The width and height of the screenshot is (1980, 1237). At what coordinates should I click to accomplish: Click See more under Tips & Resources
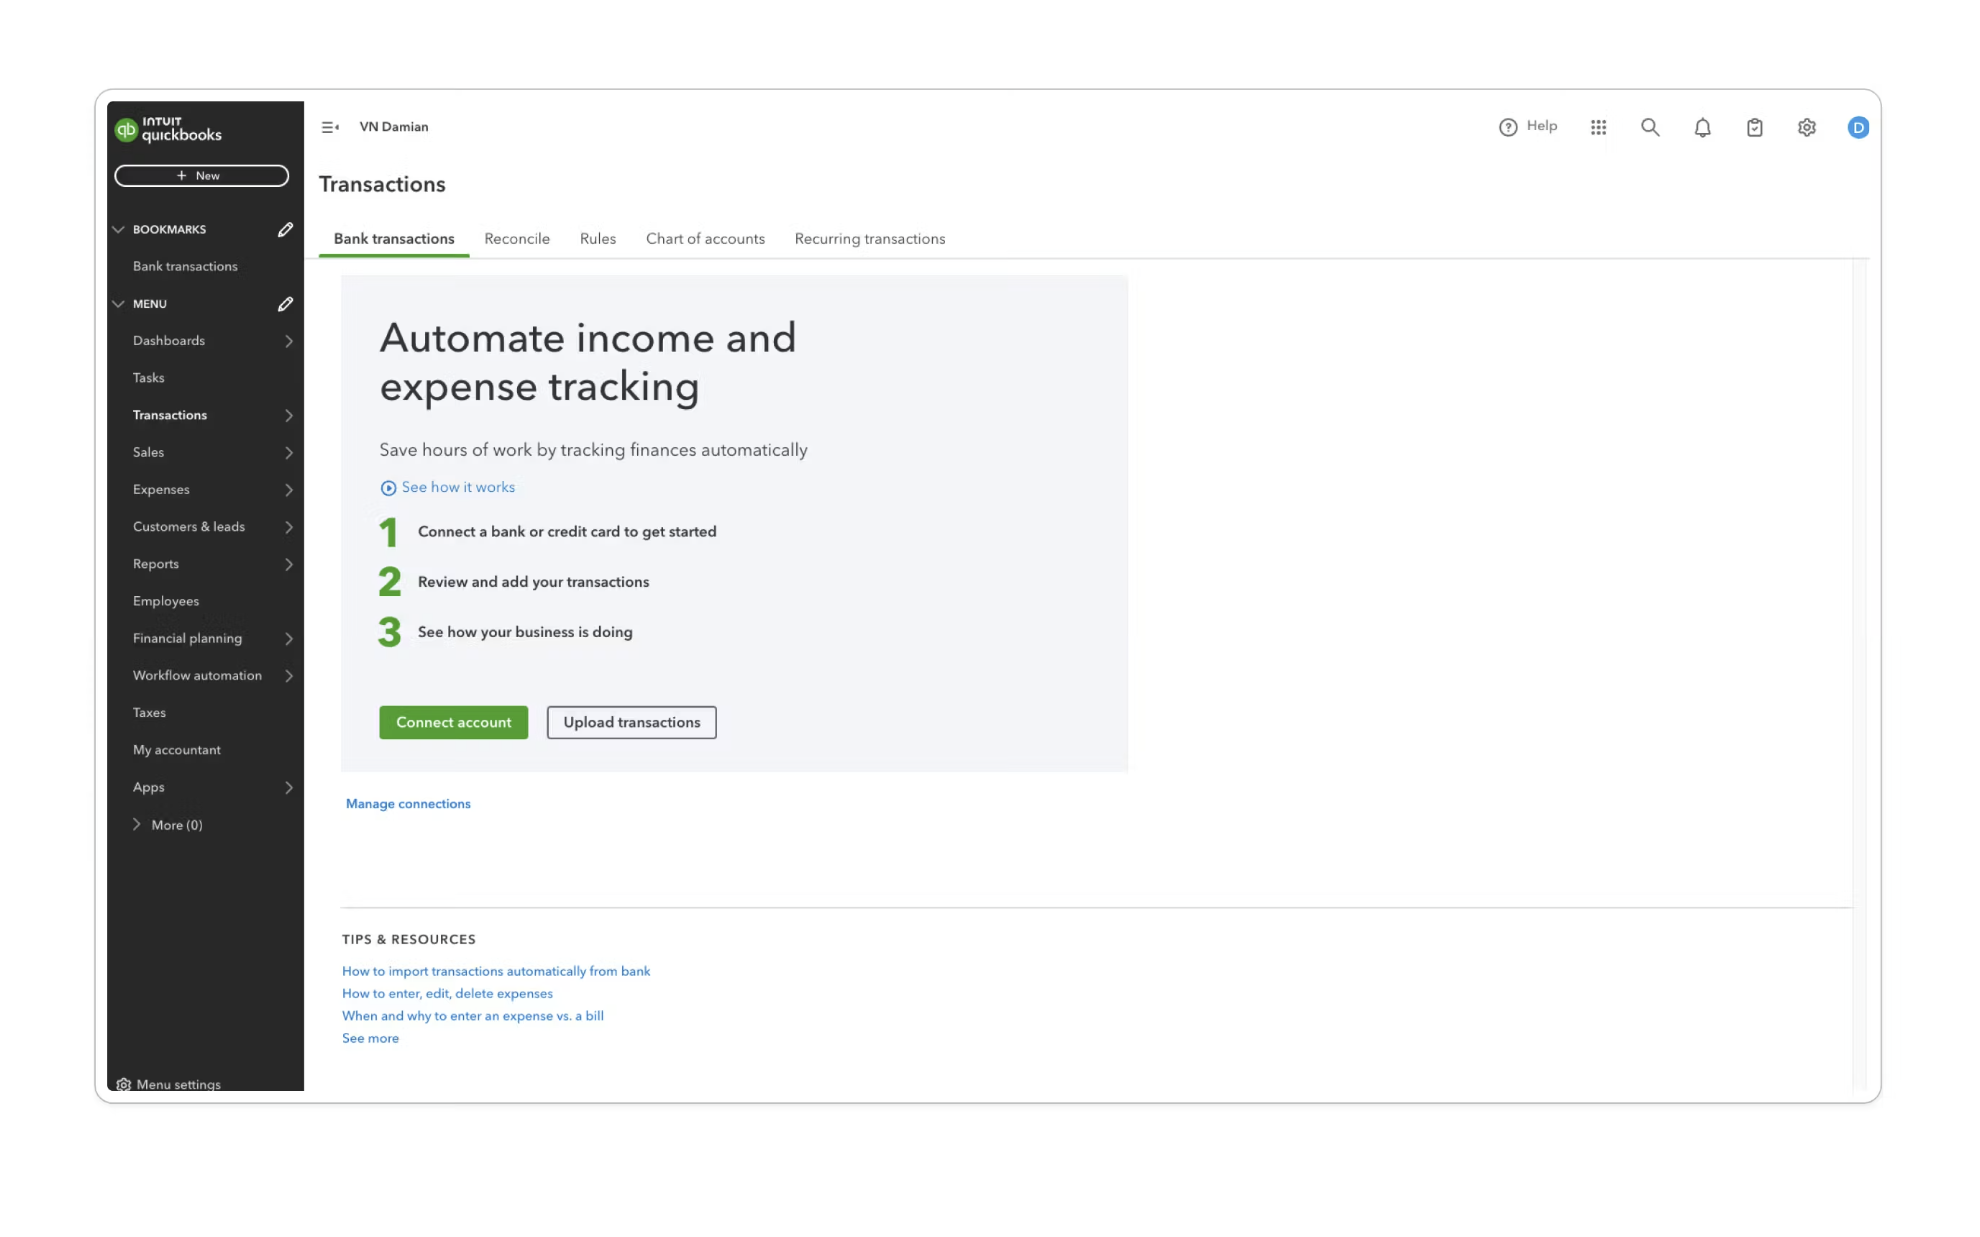370,1038
